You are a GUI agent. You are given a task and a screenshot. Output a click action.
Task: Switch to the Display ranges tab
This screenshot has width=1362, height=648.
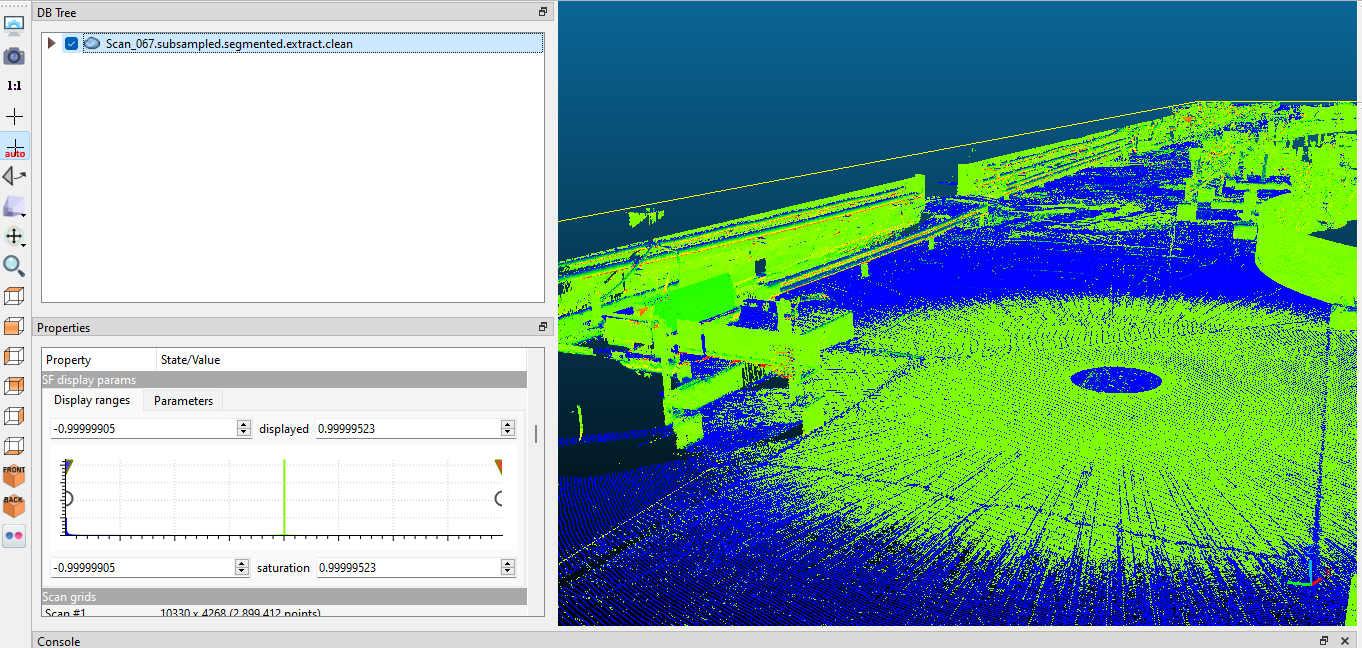92,400
